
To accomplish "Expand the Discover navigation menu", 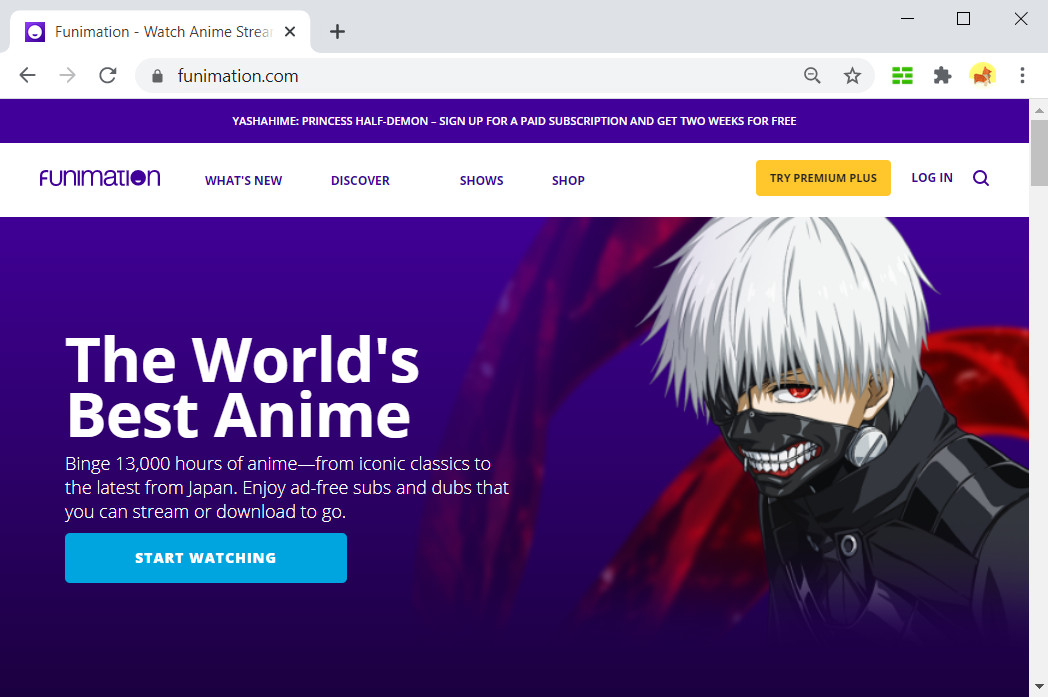I will click(x=360, y=181).
